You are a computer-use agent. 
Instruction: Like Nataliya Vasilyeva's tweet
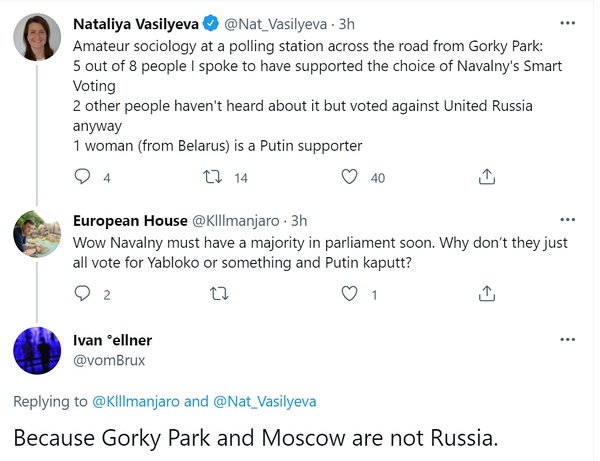[x=350, y=177]
